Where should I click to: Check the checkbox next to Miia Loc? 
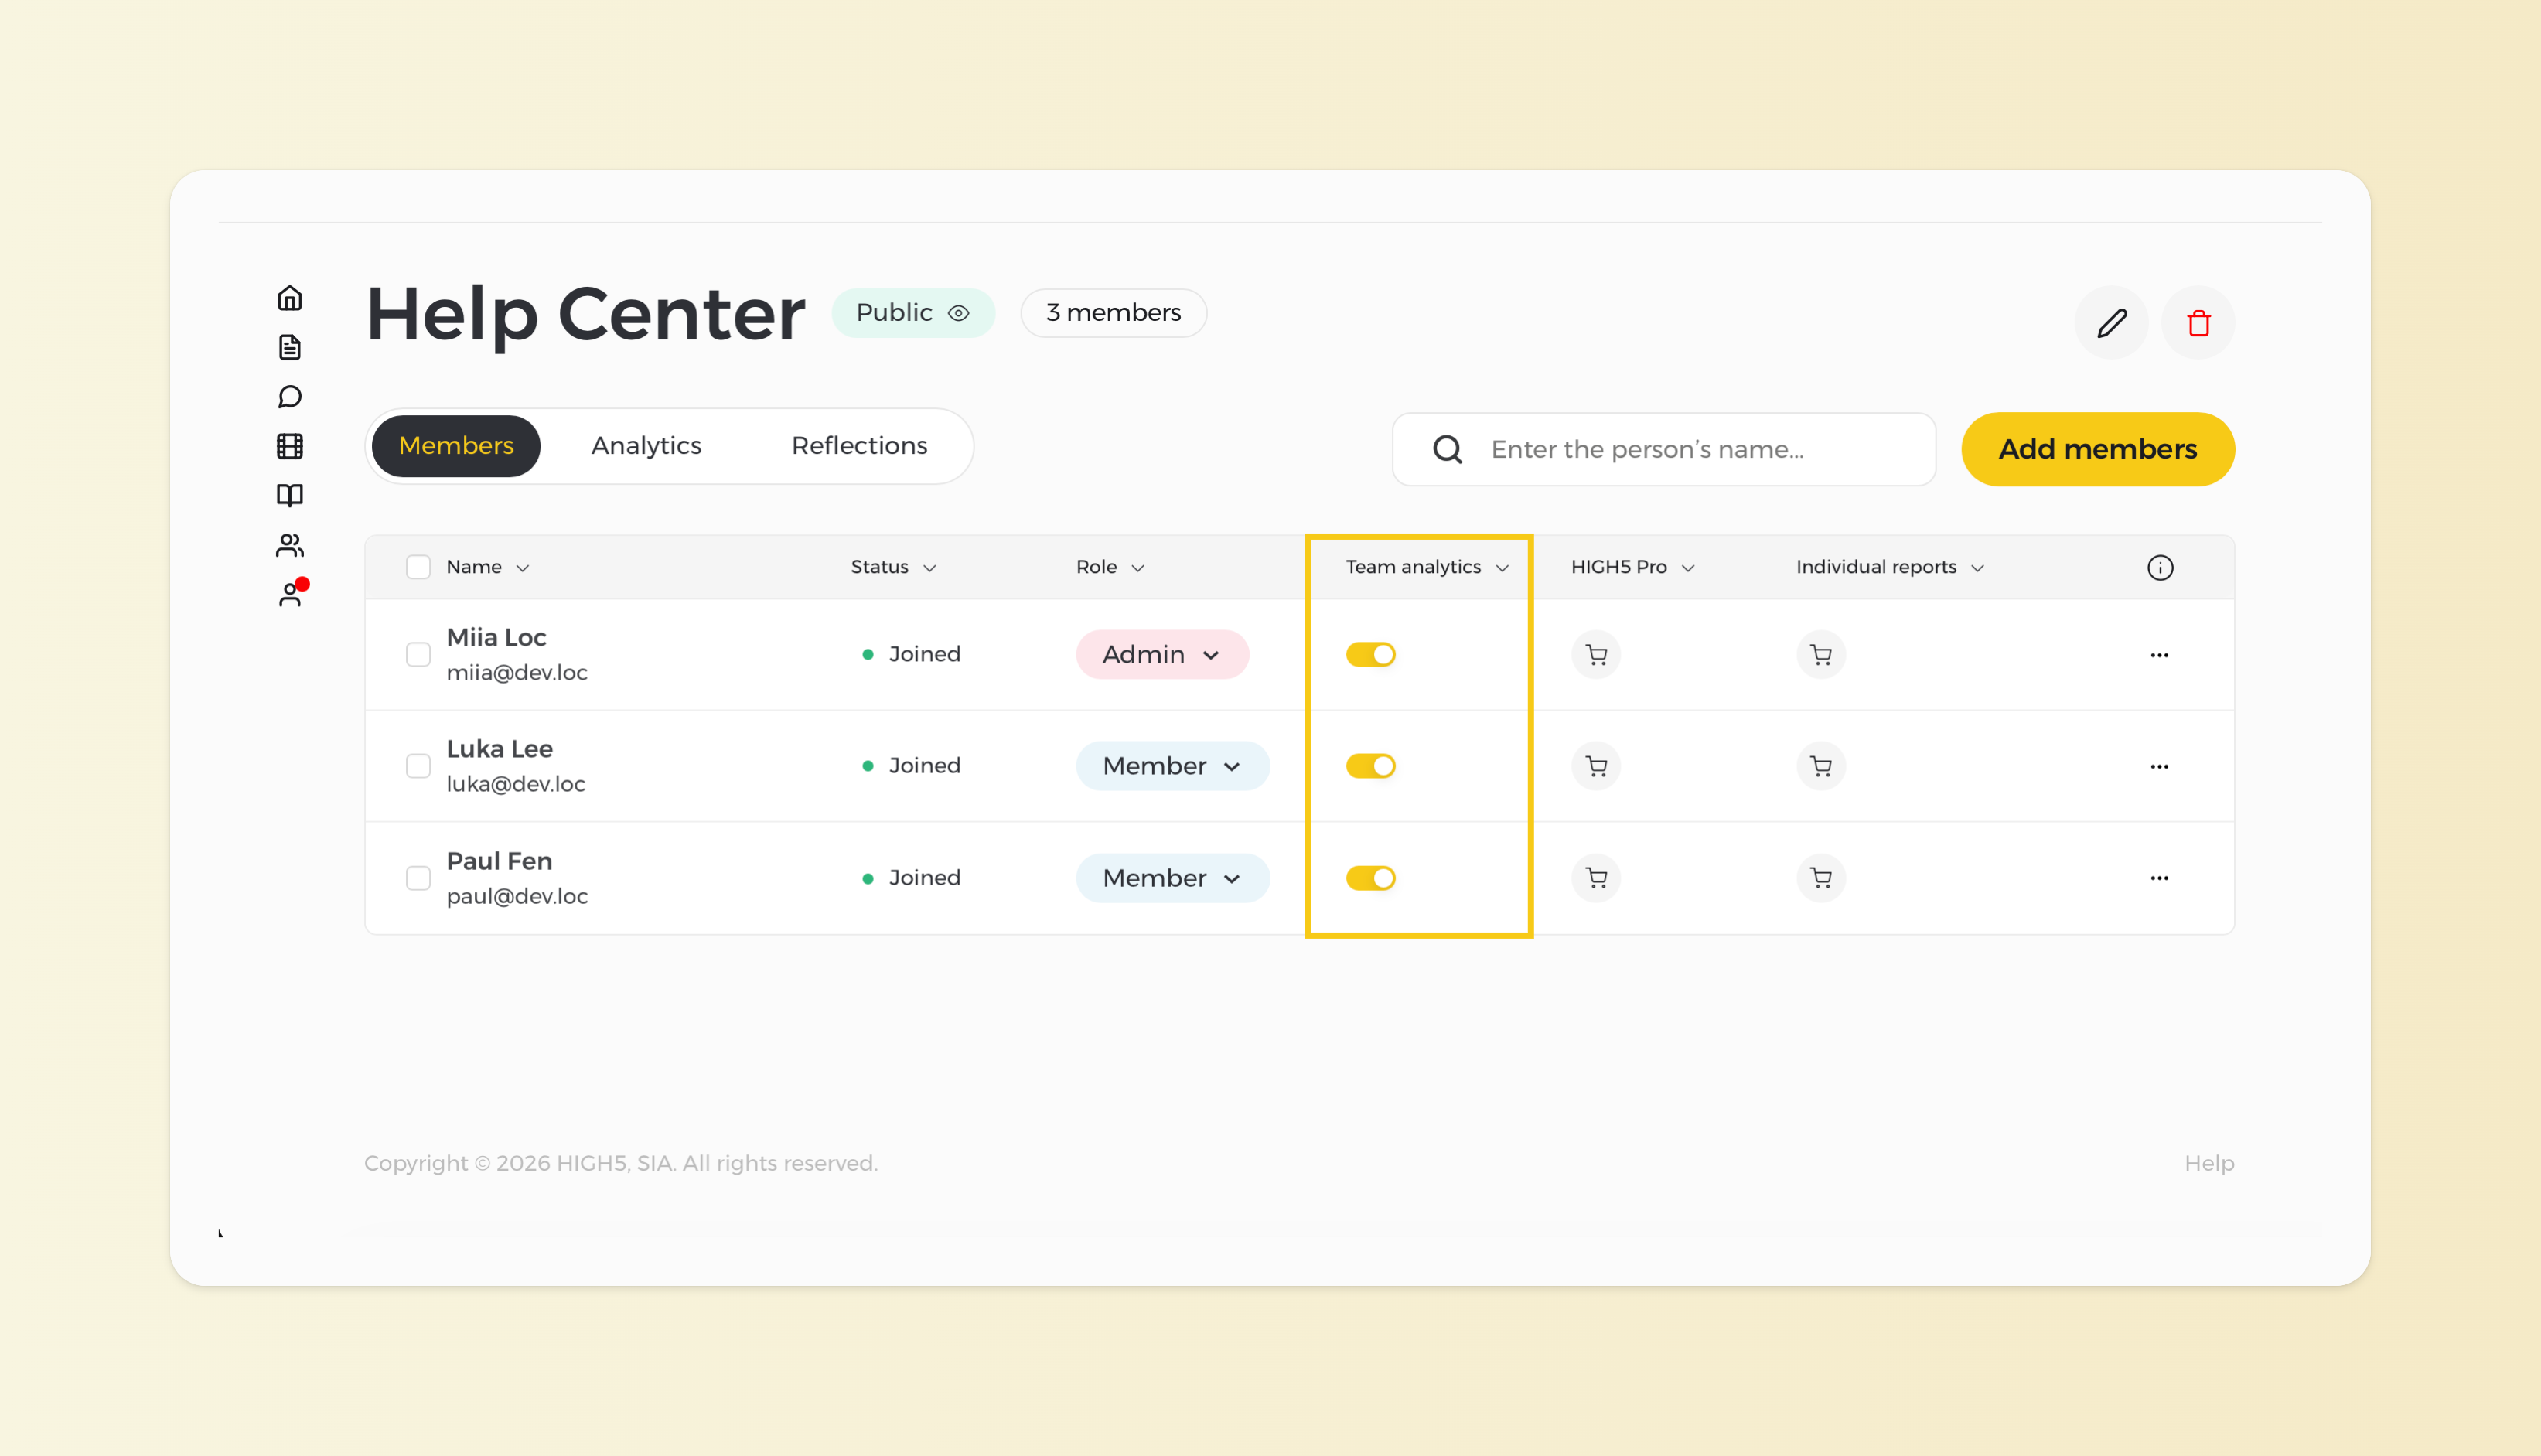[418, 655]
